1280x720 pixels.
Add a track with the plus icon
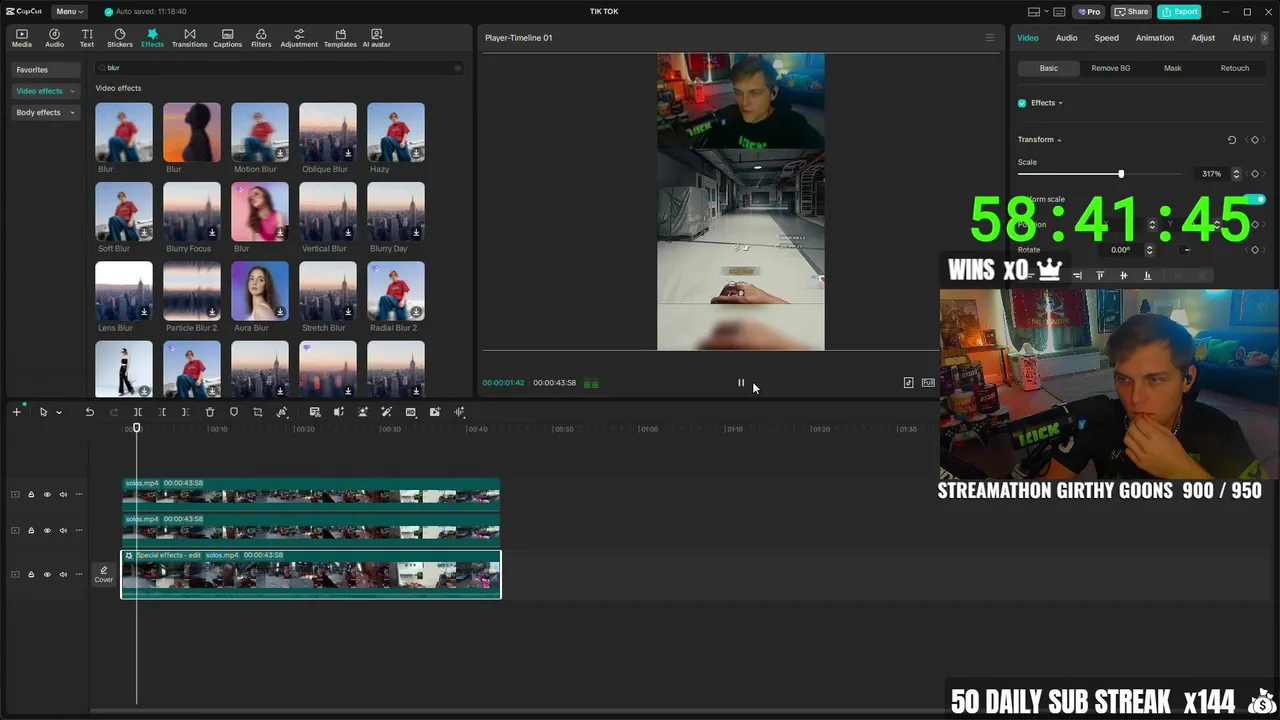tap(16, 412)
